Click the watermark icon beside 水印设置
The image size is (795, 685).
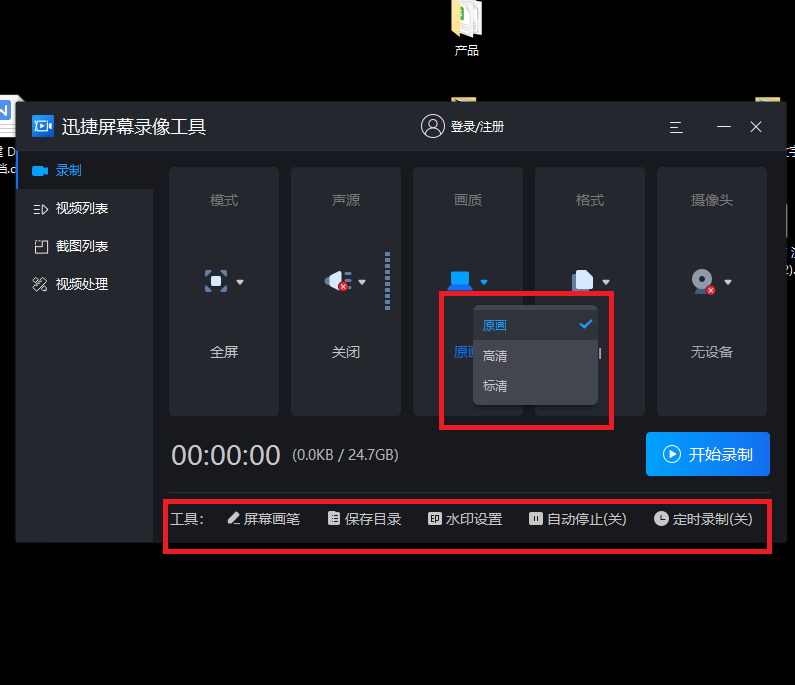[435, 519]
